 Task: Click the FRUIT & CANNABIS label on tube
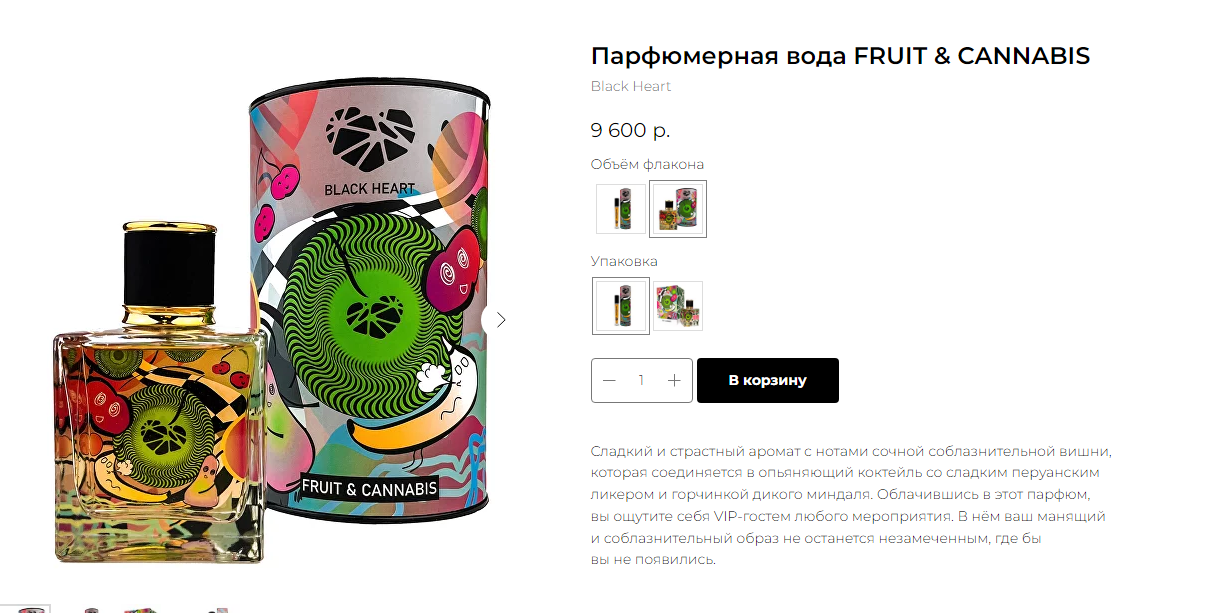coord(369,489)
